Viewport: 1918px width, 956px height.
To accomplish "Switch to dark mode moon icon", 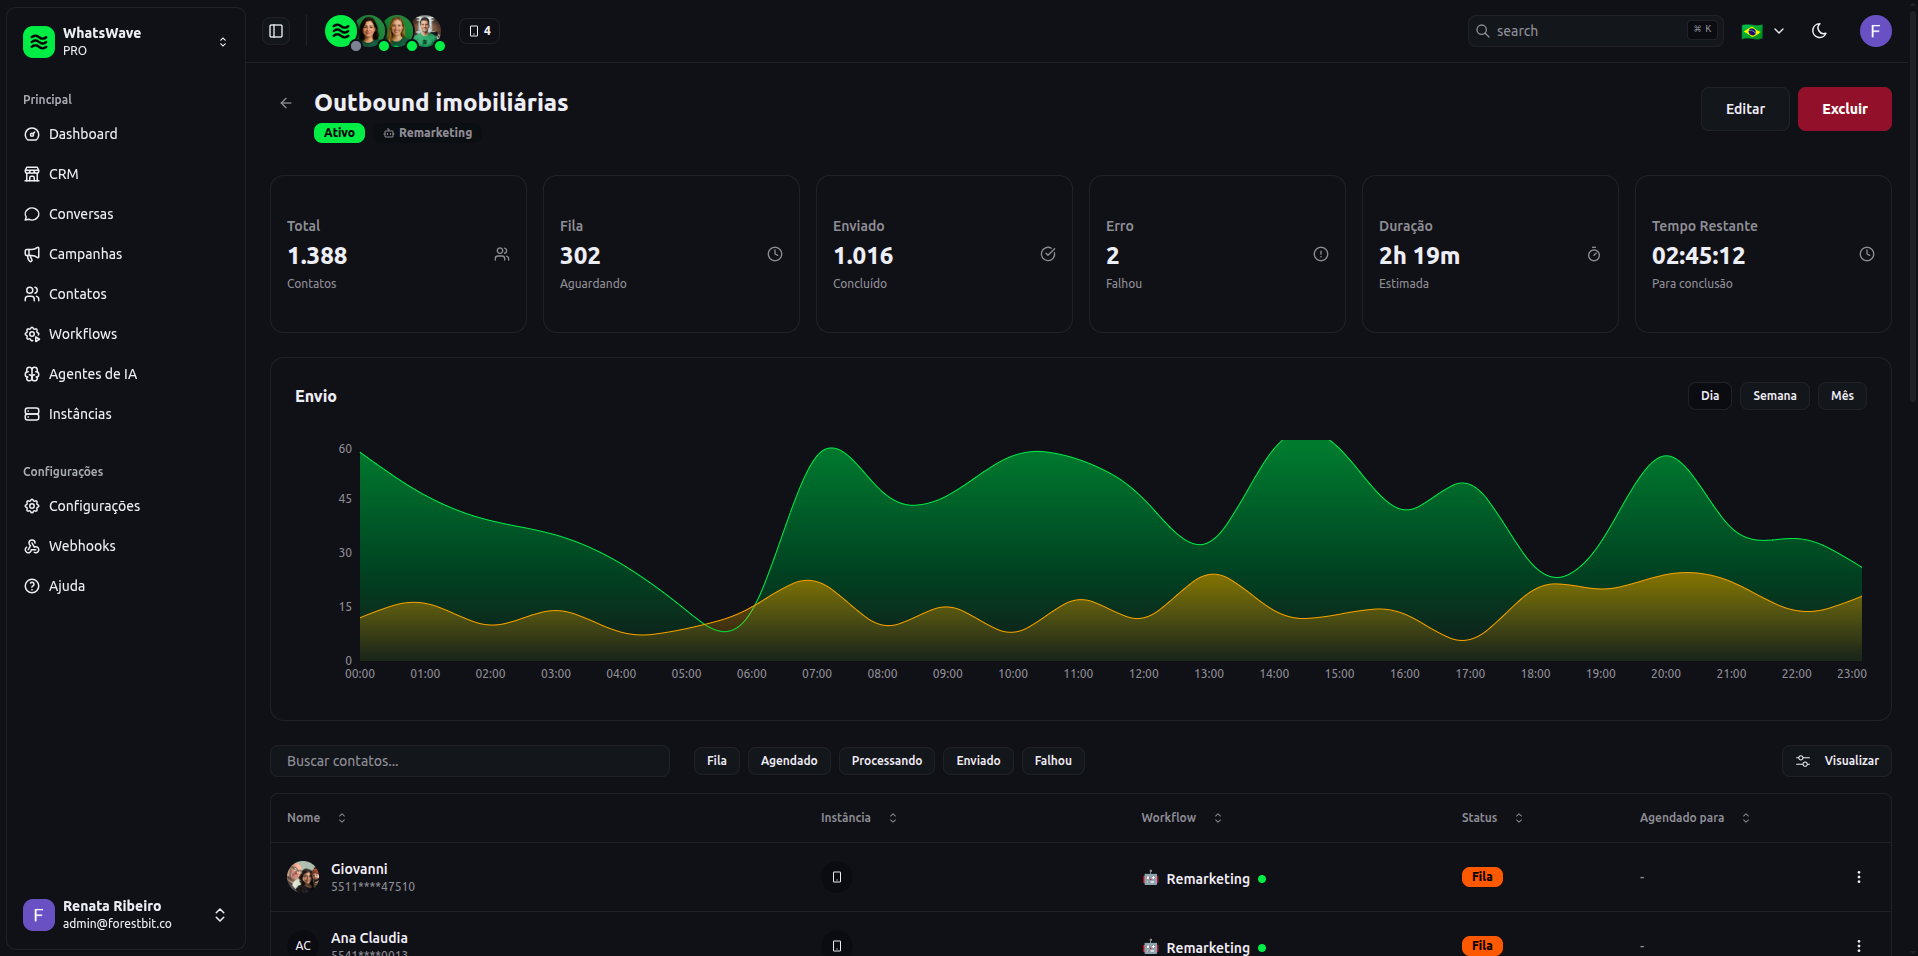I will click(x=1819, y=31).
